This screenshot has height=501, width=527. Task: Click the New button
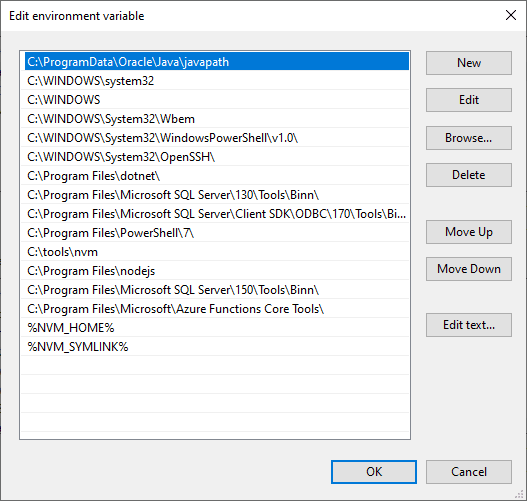click(469, 63)
